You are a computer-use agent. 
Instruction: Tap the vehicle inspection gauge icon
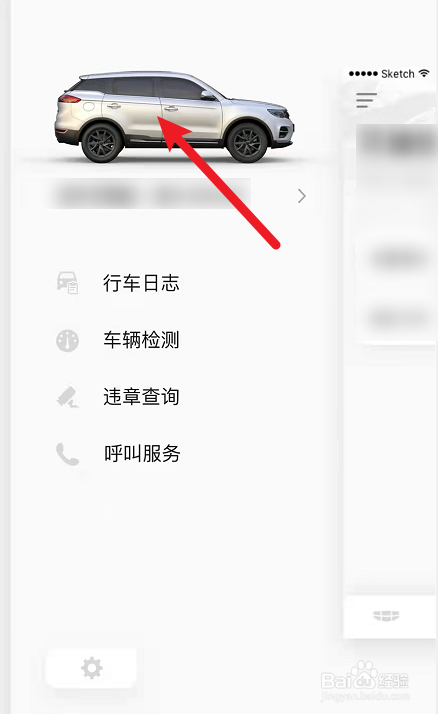67,340
